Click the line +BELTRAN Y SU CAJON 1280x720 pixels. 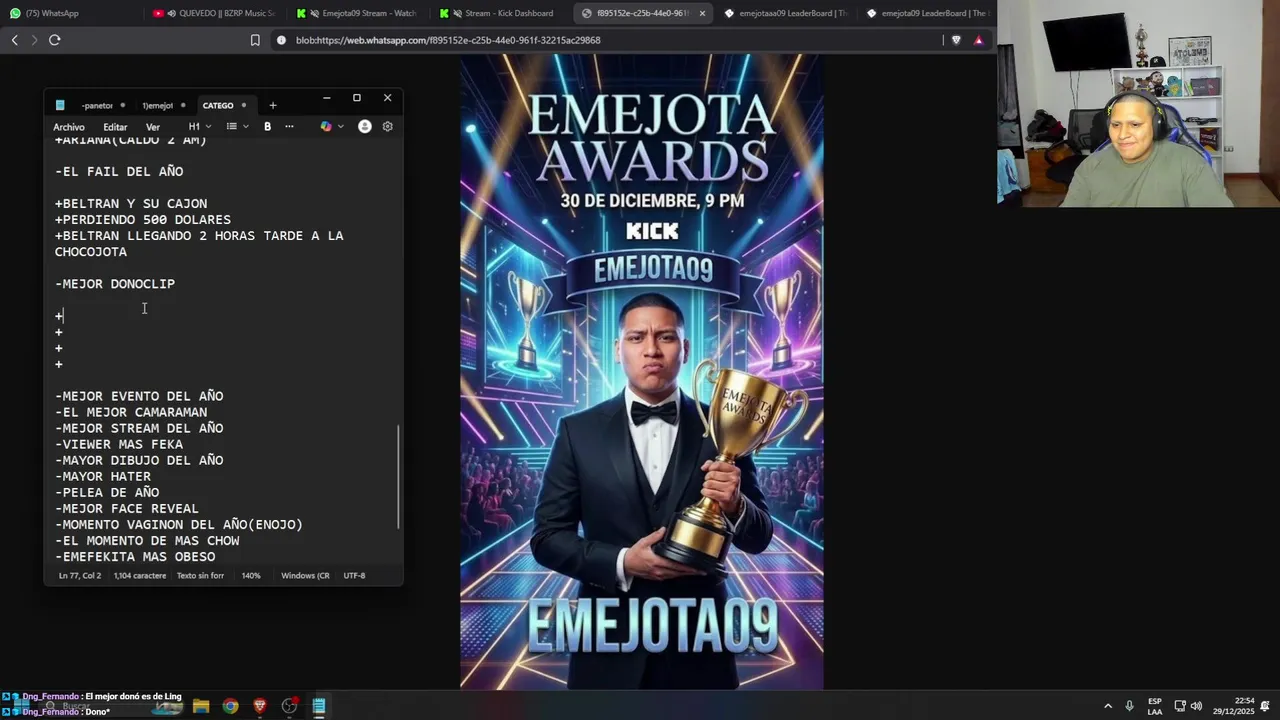click(x=131, y=204)
